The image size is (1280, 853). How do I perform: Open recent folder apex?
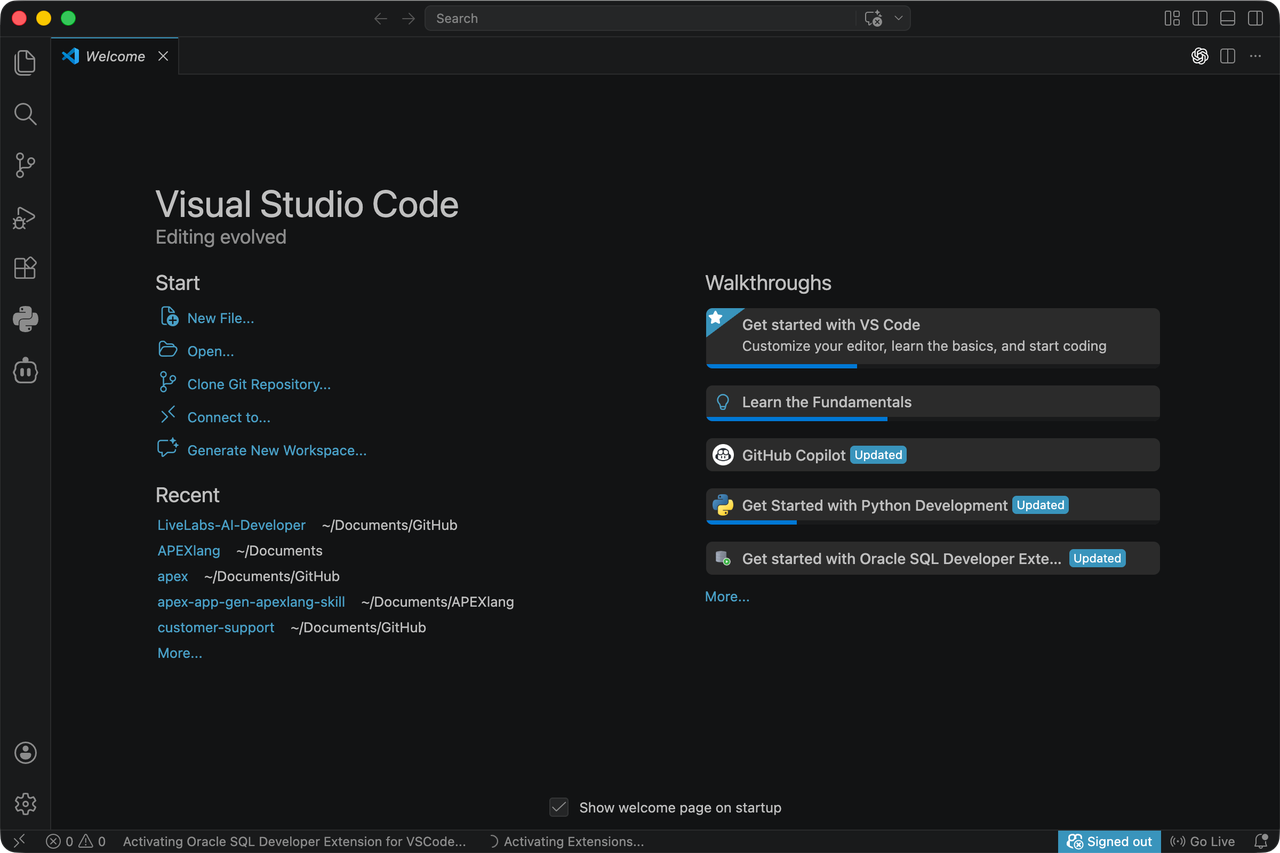pos(172,576)
